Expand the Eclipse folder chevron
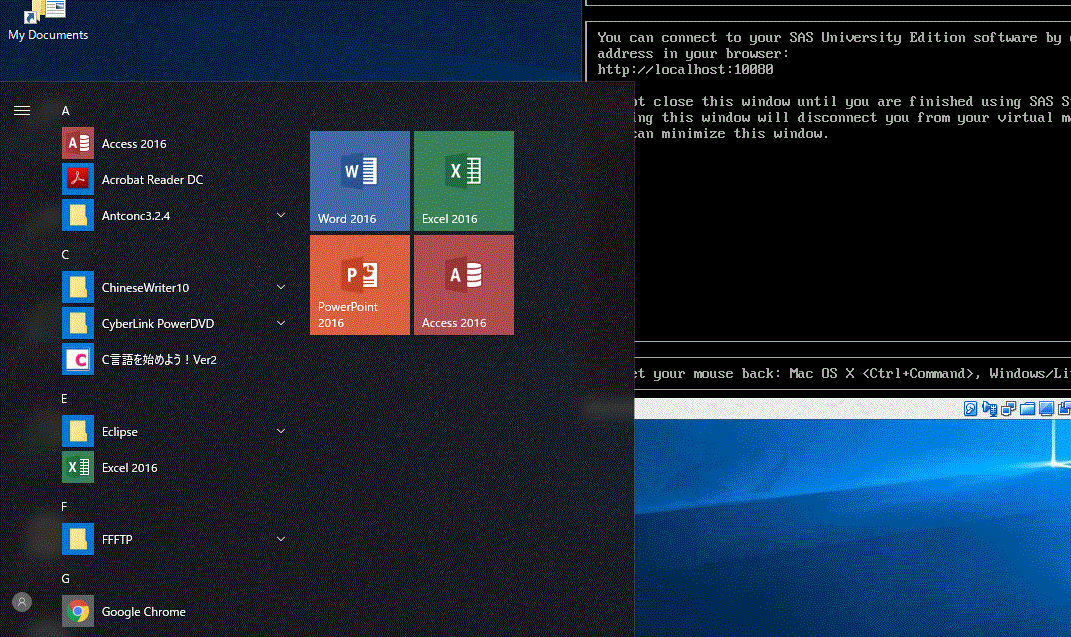The image size is (1071, 637). [x=281, y=431]
